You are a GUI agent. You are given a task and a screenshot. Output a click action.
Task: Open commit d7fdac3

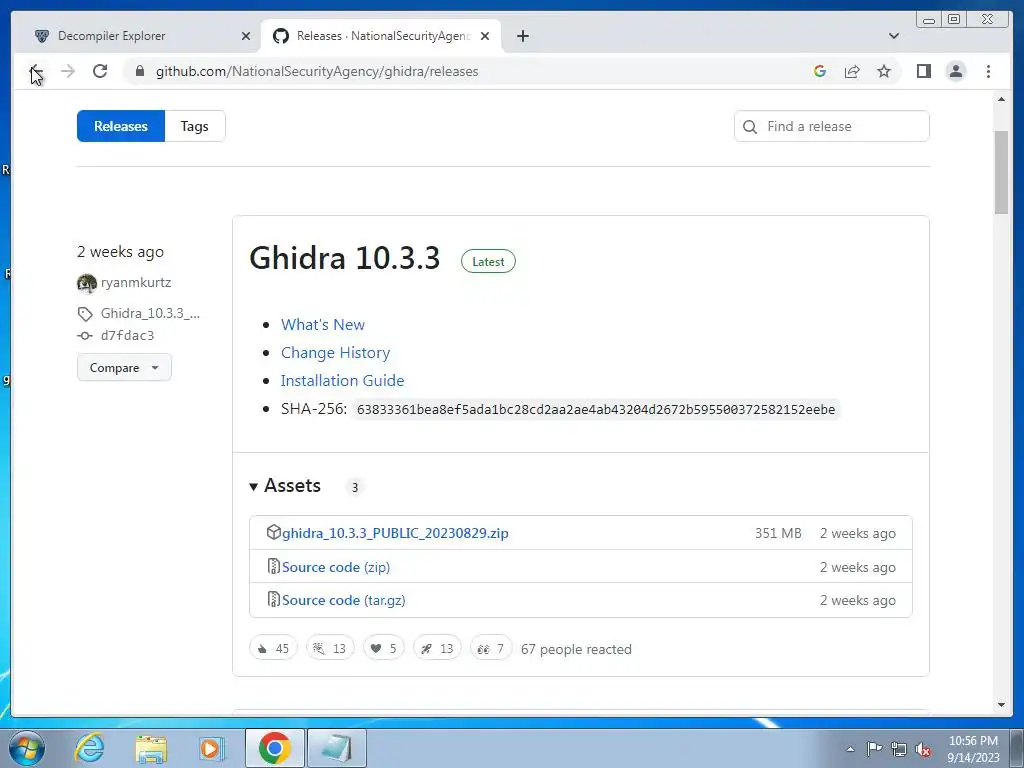point(127,336)
